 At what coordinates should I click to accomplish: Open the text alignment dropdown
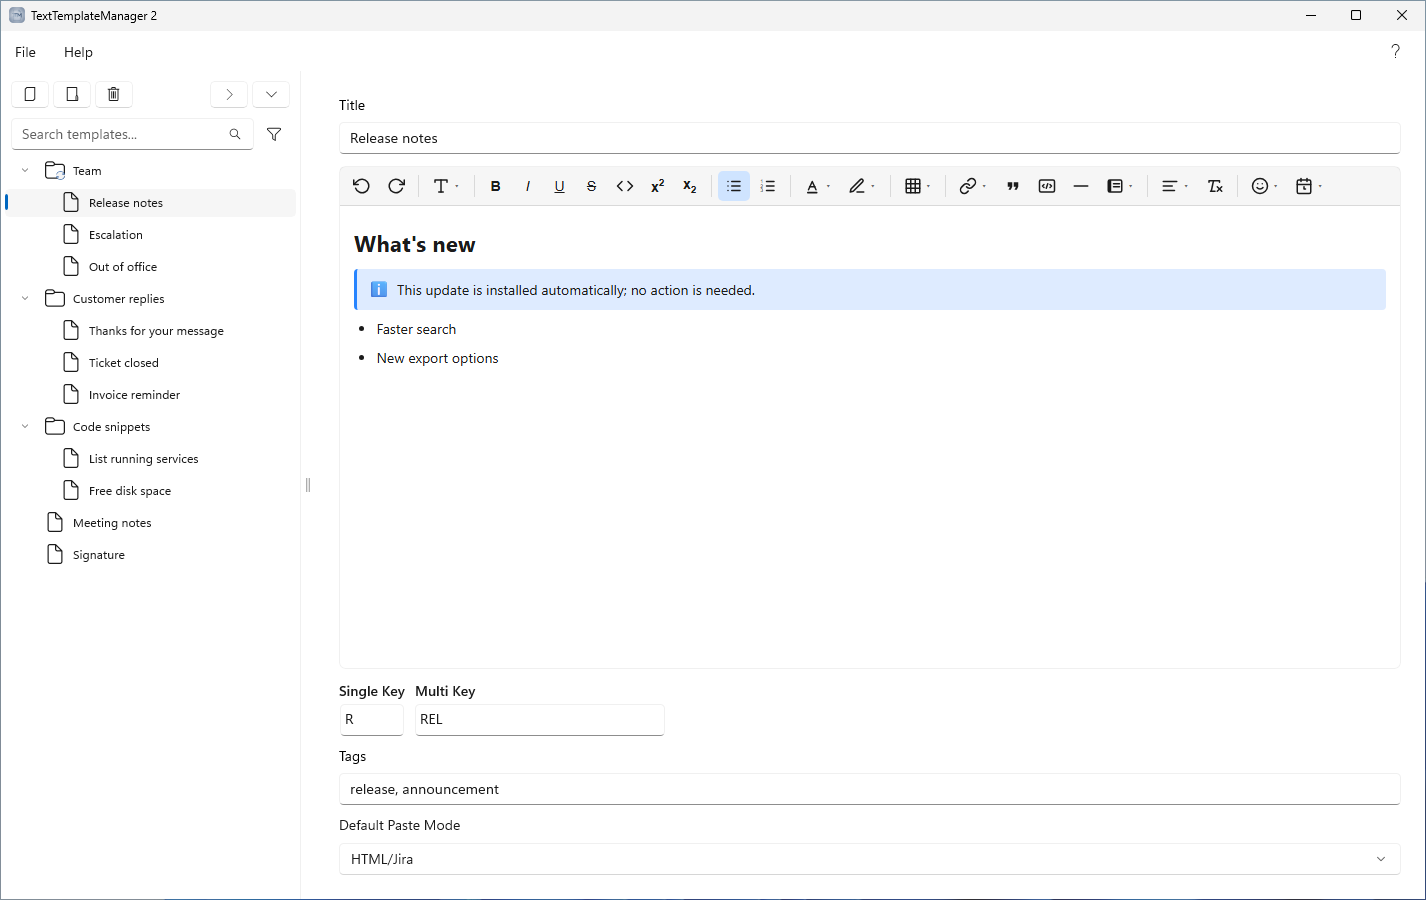click(1174, 186)
